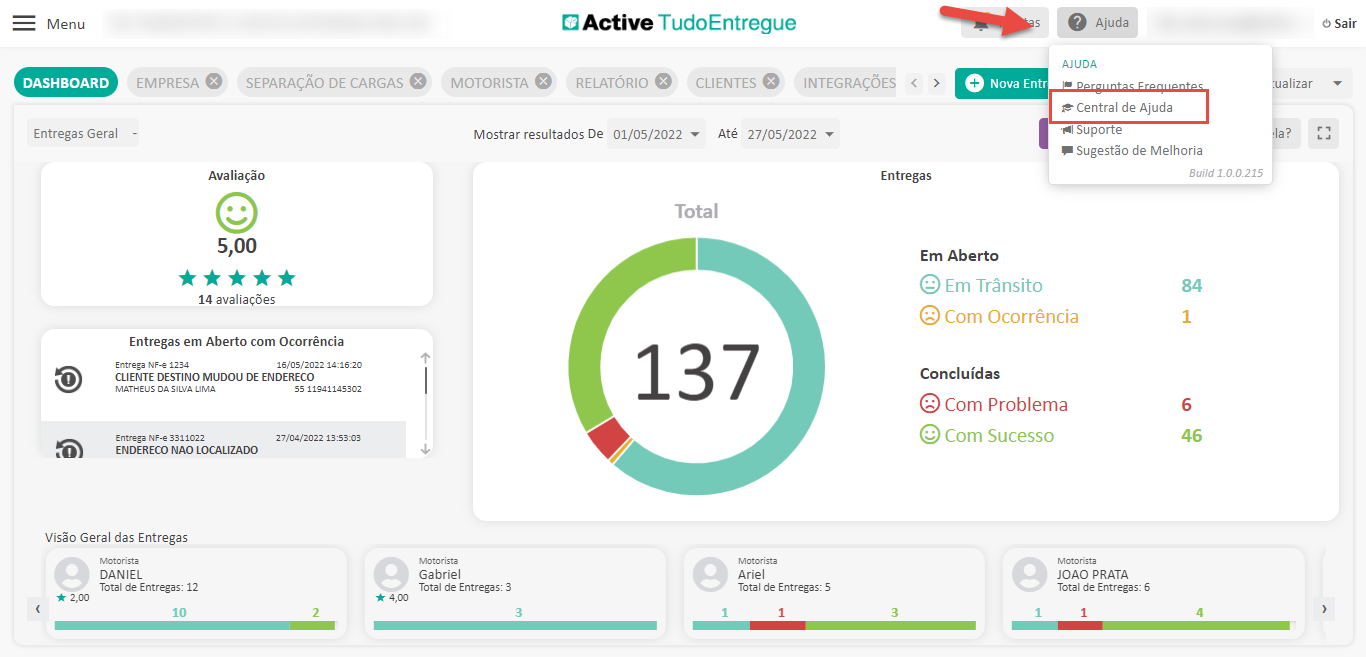Click history icon for NF-e 1234 delivery

(68, 378)
